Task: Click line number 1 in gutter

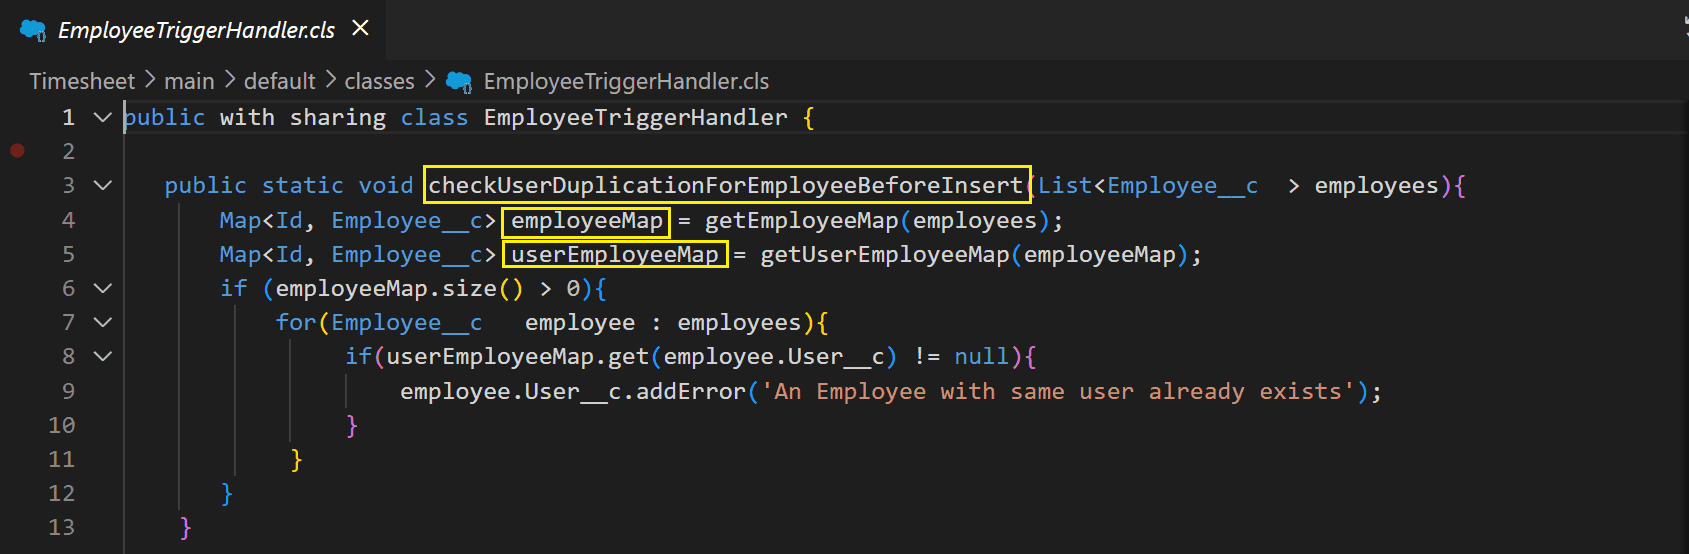Action: (x=68, y=117)
